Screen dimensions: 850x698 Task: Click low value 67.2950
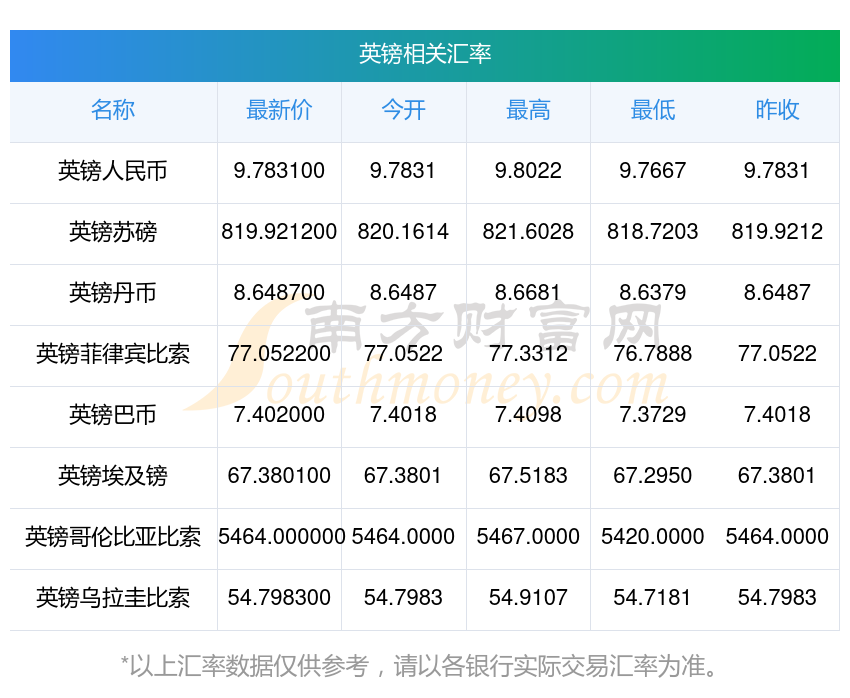[653, 476]
